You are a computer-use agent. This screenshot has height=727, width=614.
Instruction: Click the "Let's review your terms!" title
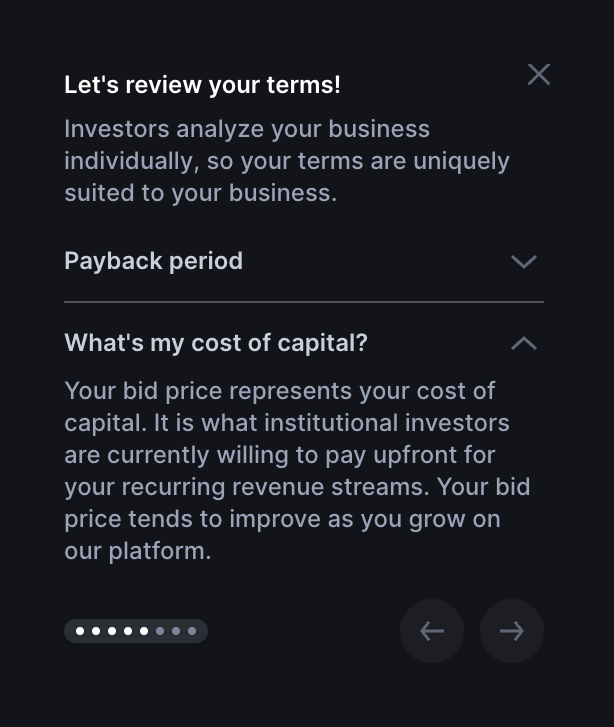point(202,85)
